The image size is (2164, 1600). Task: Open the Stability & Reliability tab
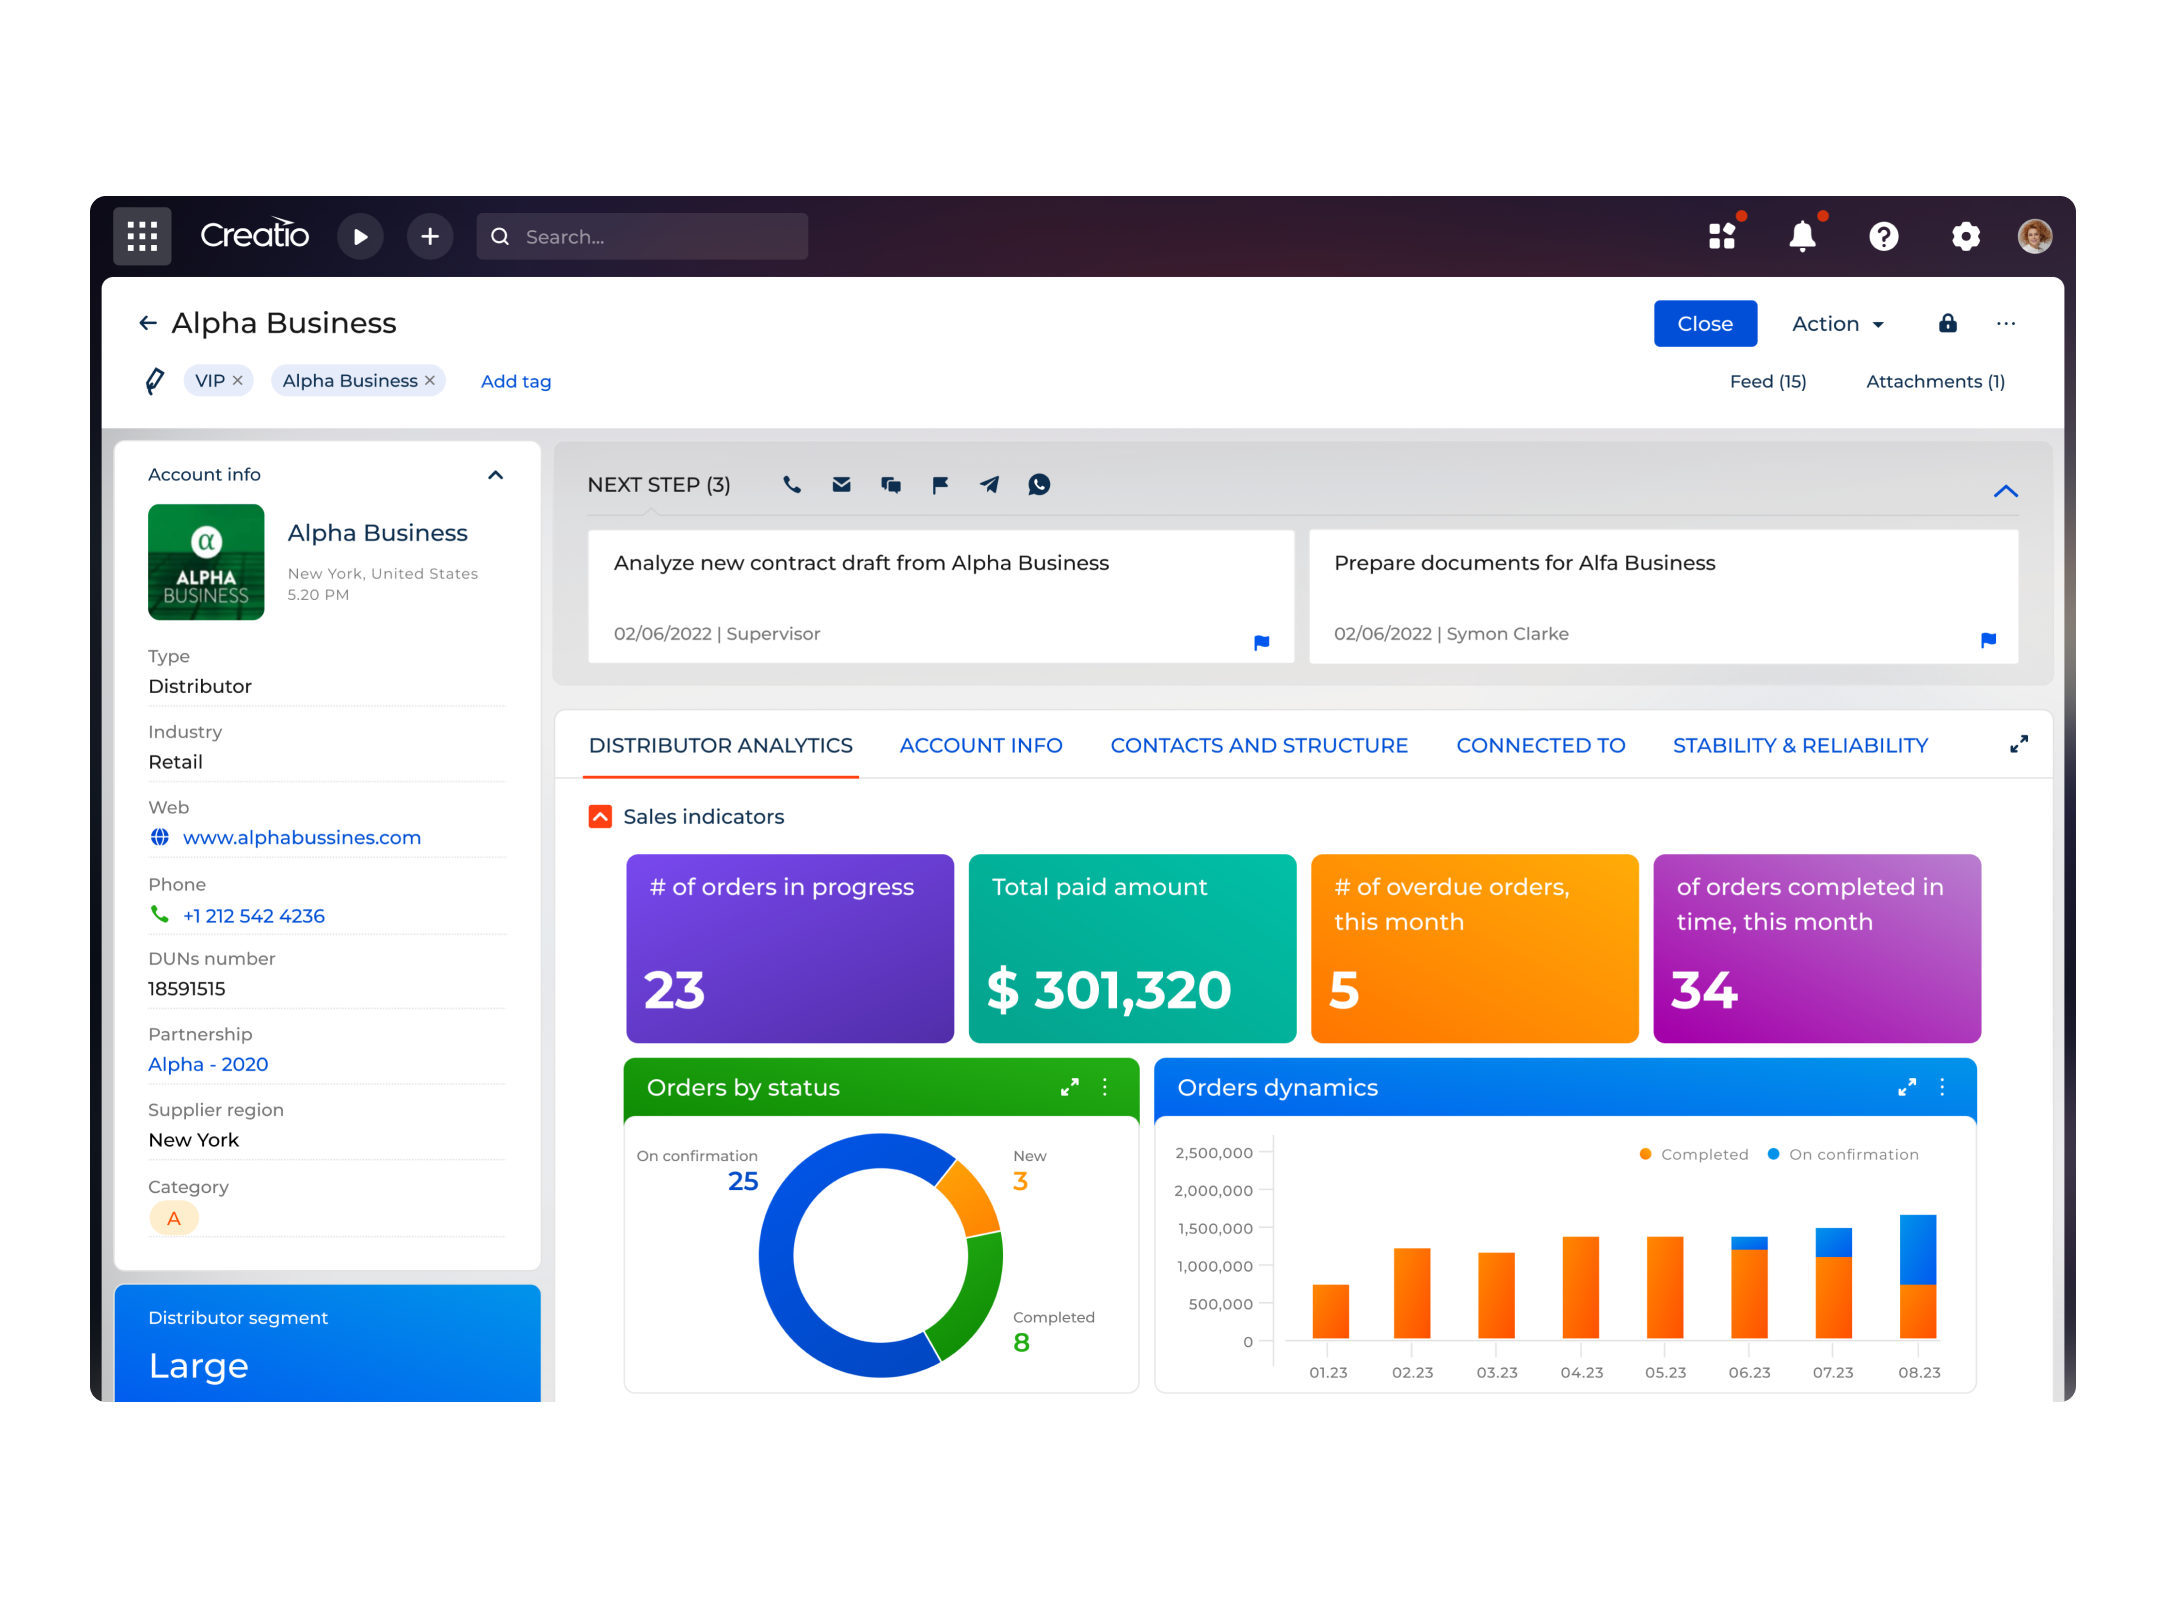(x=1800, y=746)
